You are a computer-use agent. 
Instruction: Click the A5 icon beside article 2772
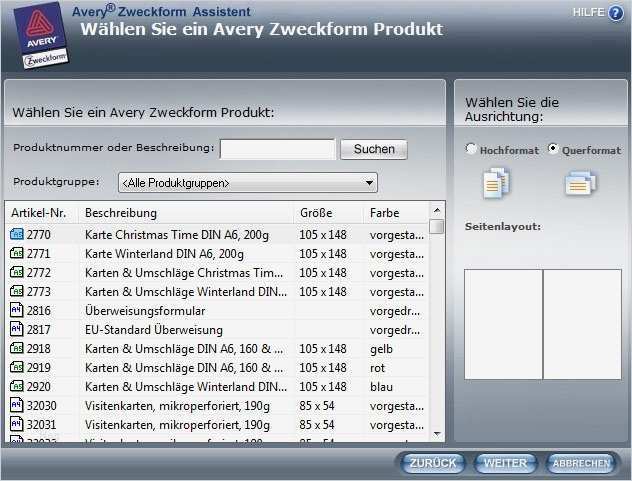17,272
